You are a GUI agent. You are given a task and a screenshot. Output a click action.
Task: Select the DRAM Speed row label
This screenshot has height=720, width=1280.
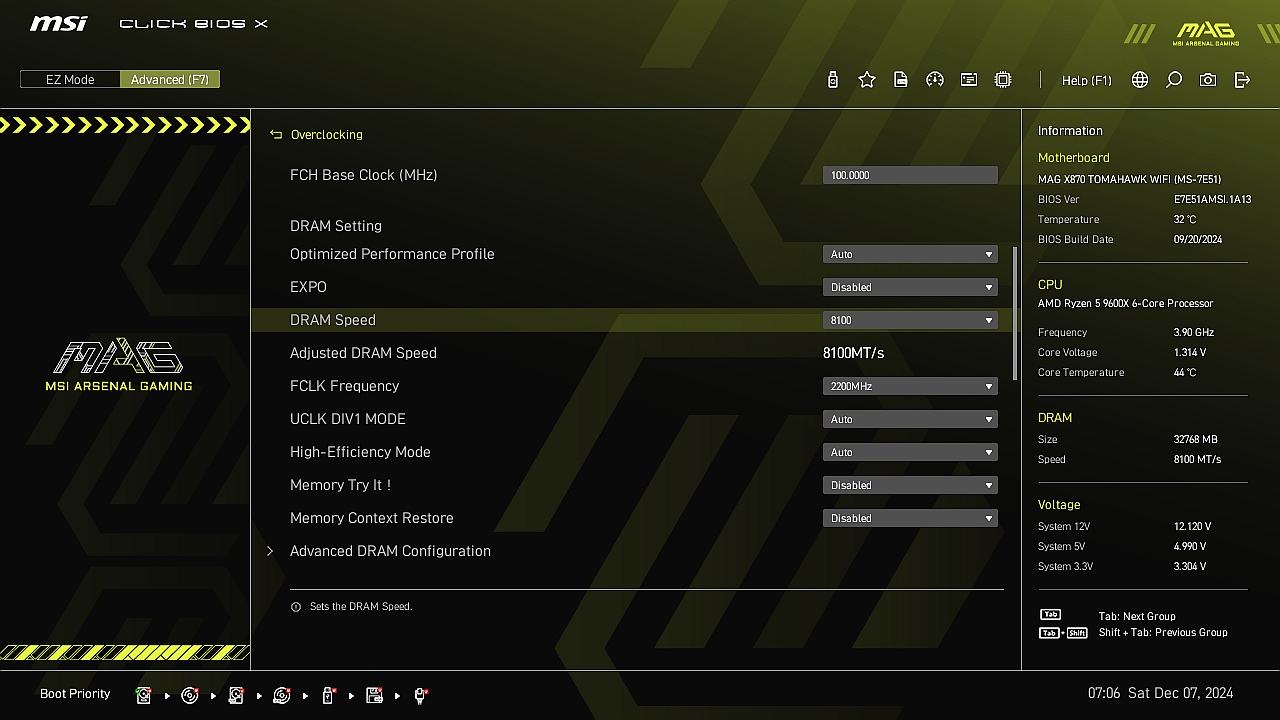(333, 320)
